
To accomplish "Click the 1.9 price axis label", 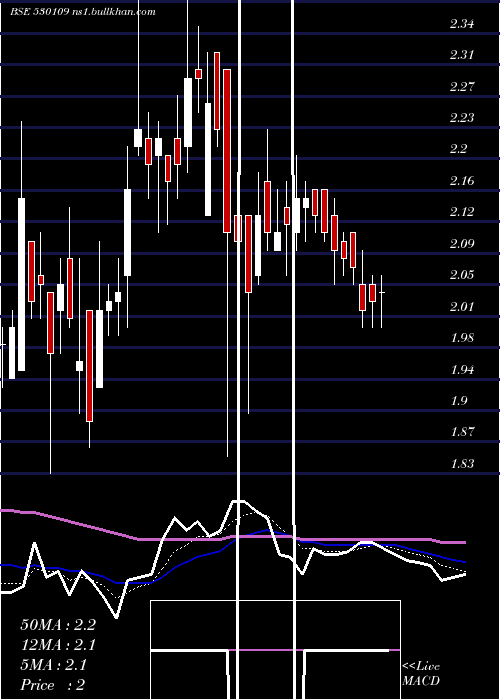I will pos(458,401).
